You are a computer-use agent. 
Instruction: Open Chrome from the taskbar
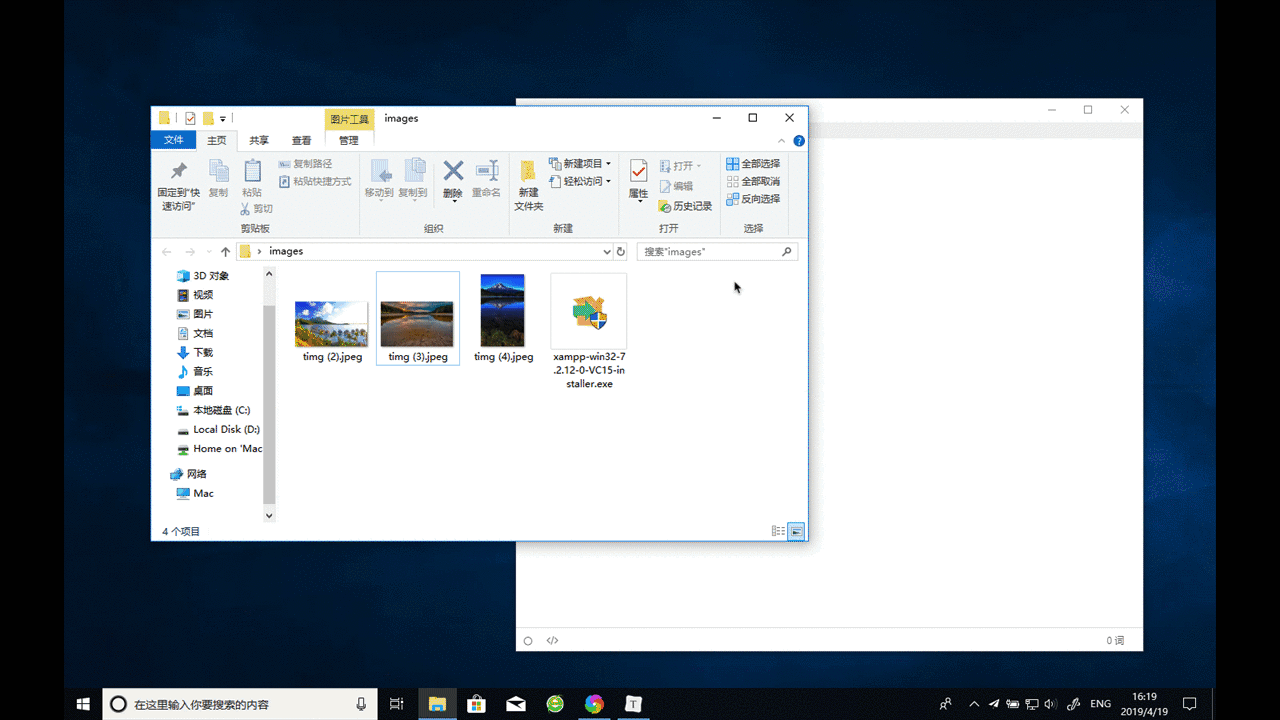click(x=594, y=704)
